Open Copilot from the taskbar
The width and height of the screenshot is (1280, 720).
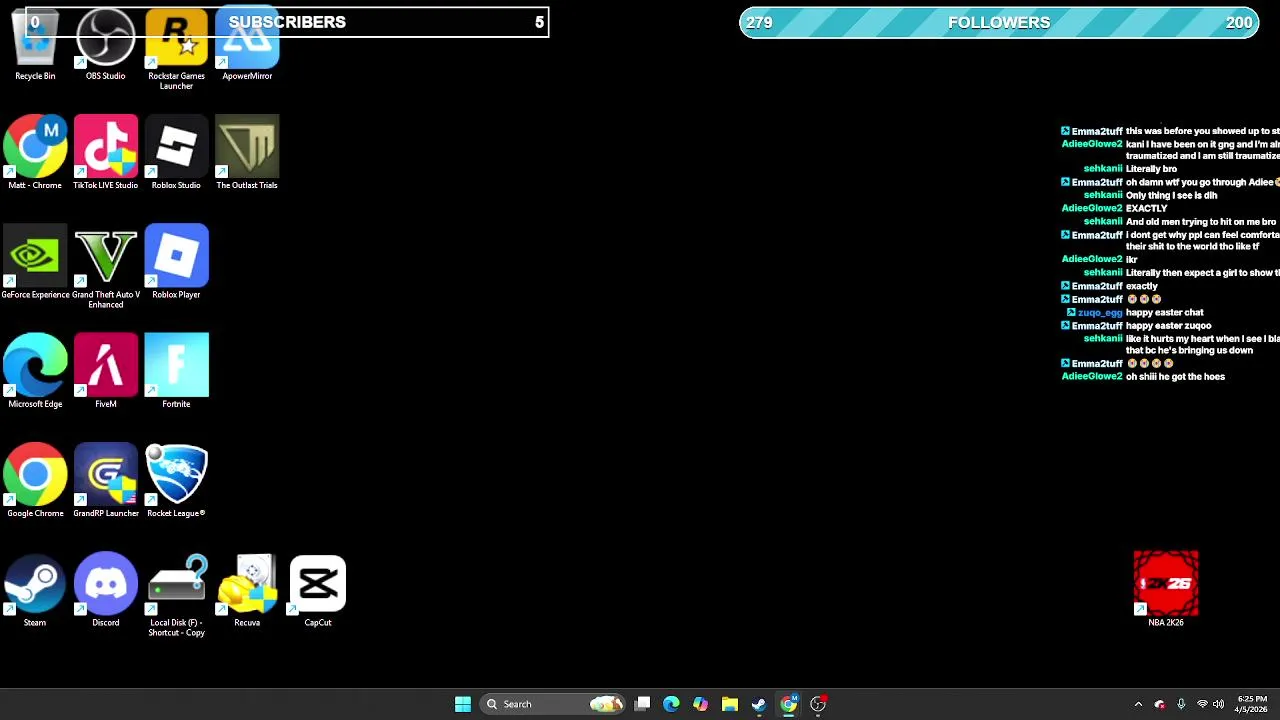tap(700, 704)
